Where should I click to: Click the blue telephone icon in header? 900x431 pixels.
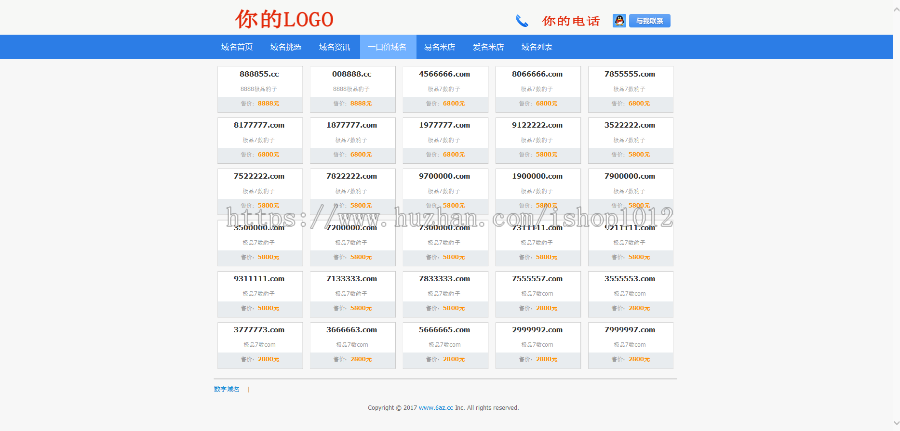click(521, 21)
